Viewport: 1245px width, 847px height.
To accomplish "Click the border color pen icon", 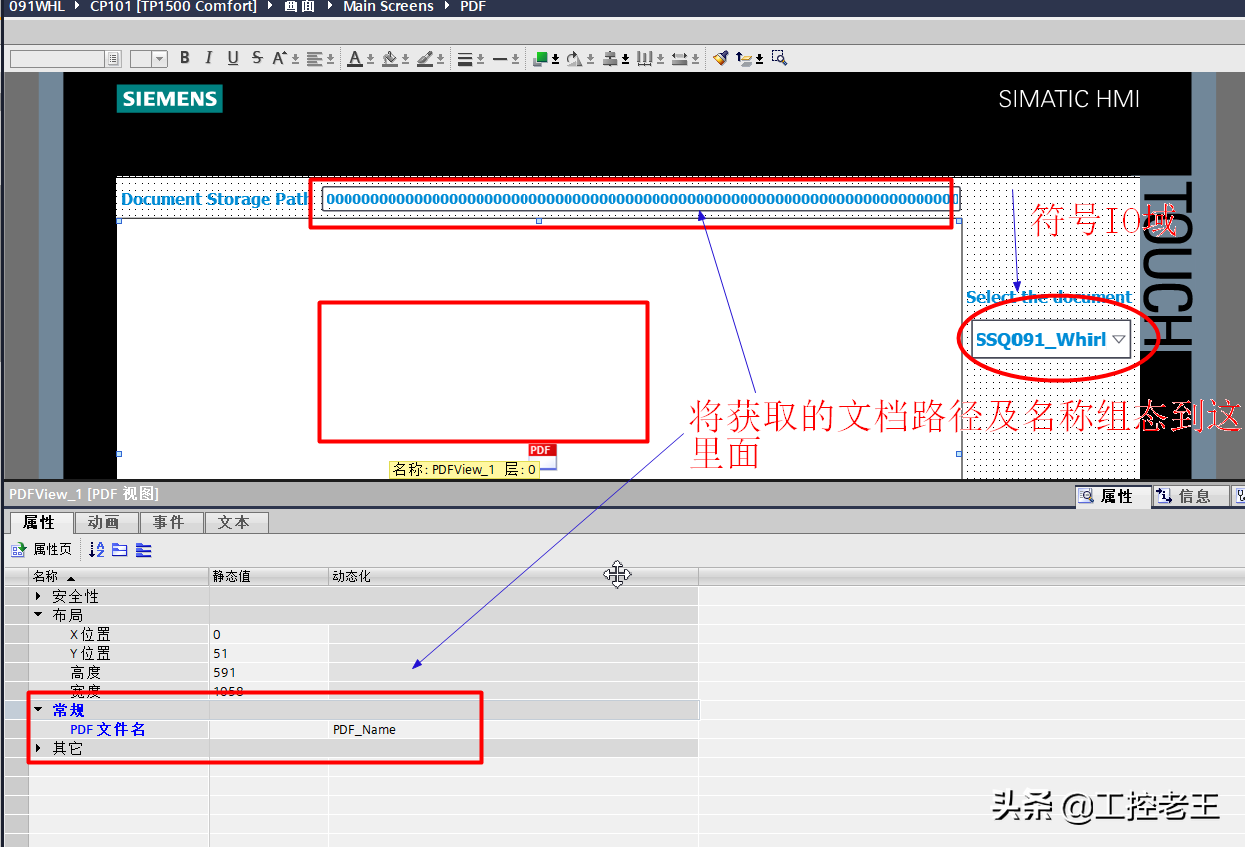I will pos(425,58).
